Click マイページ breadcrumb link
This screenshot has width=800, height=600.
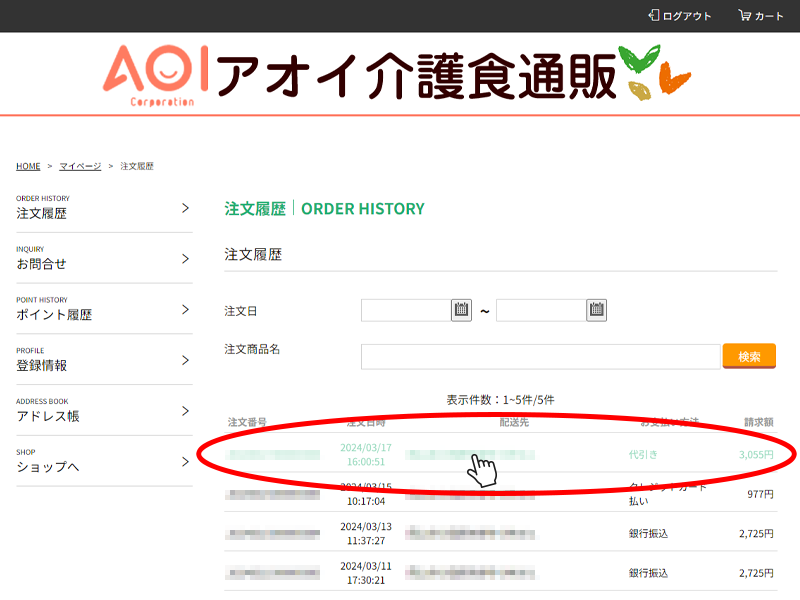80,166
